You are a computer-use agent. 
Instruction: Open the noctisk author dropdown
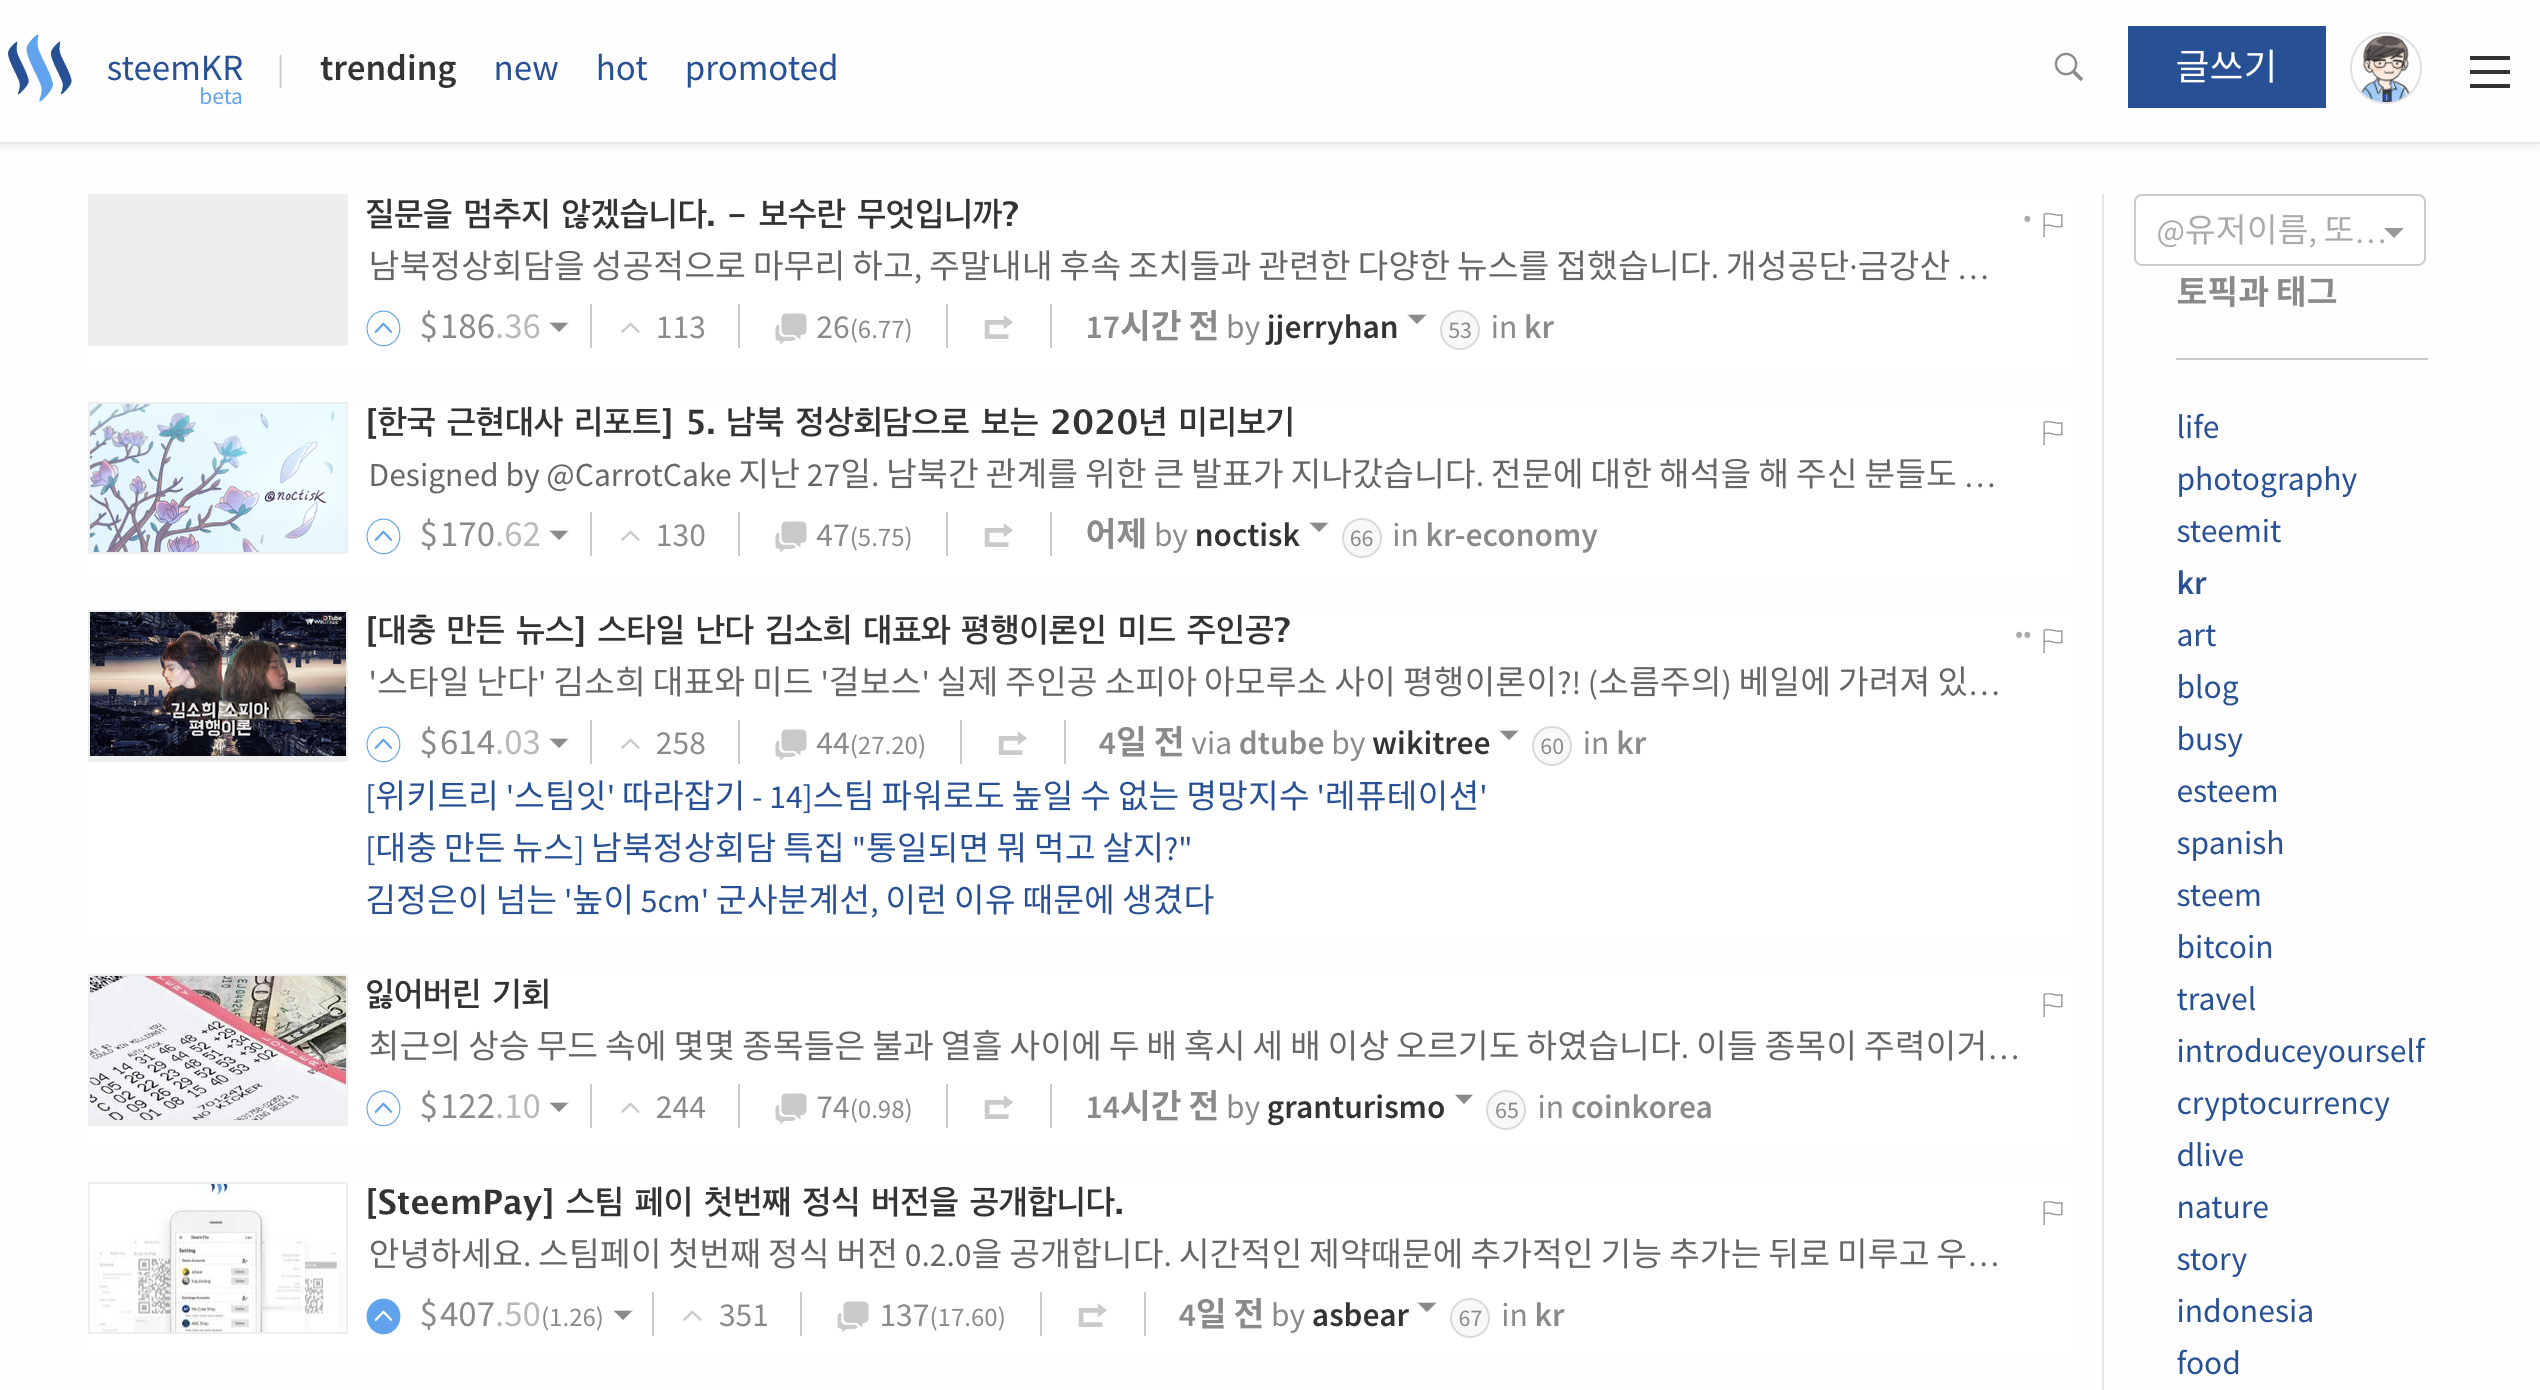[x=1318, y=527]
